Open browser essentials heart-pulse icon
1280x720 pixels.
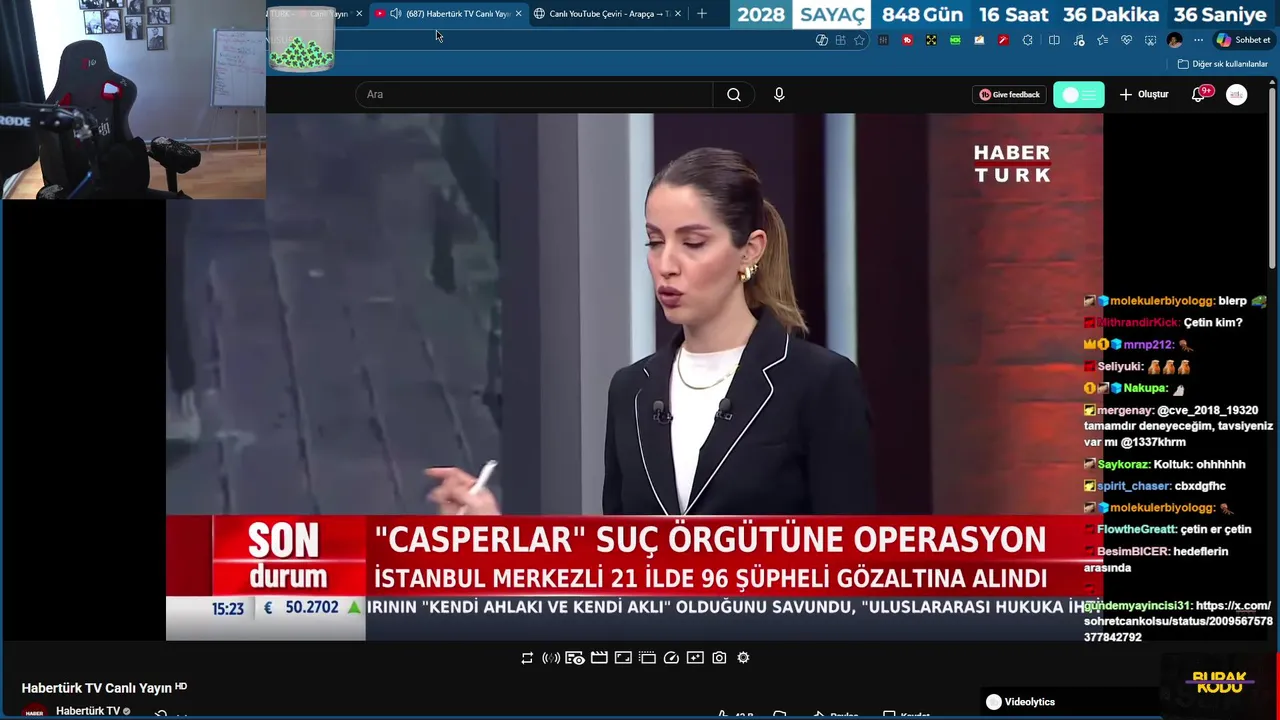1126,40
